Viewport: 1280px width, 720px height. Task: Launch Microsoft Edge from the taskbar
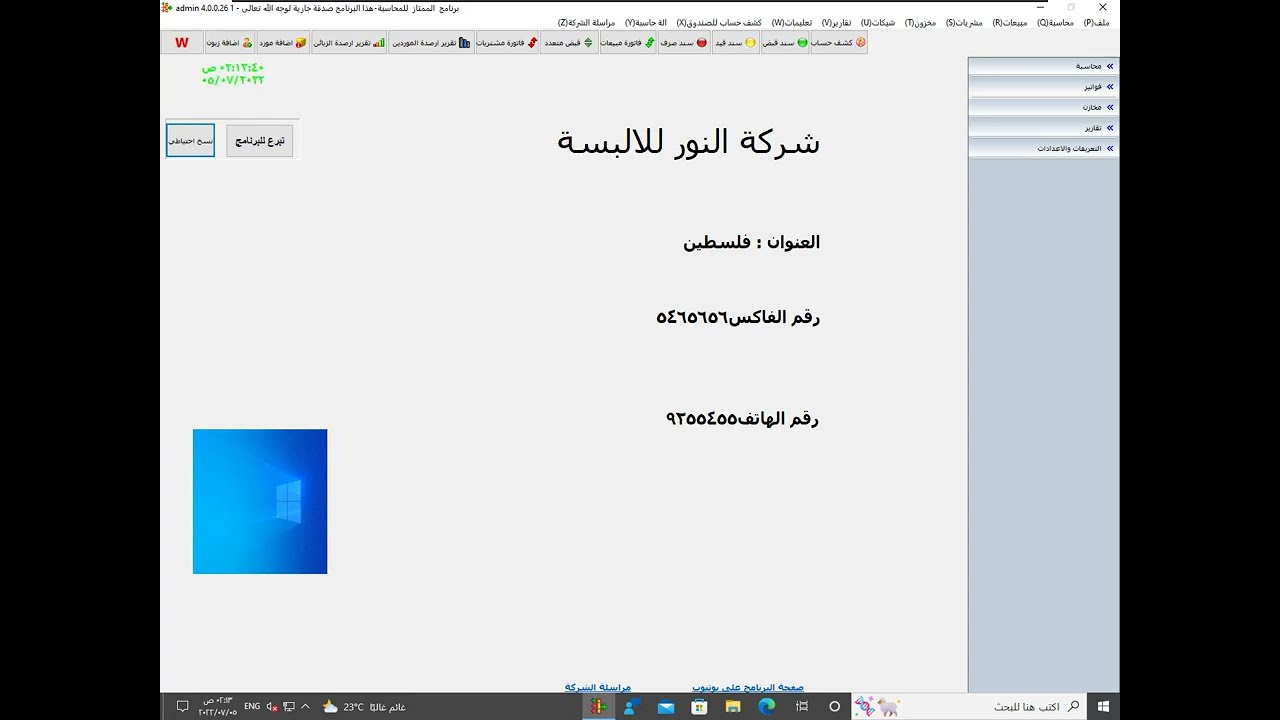(x=767, y=706)
